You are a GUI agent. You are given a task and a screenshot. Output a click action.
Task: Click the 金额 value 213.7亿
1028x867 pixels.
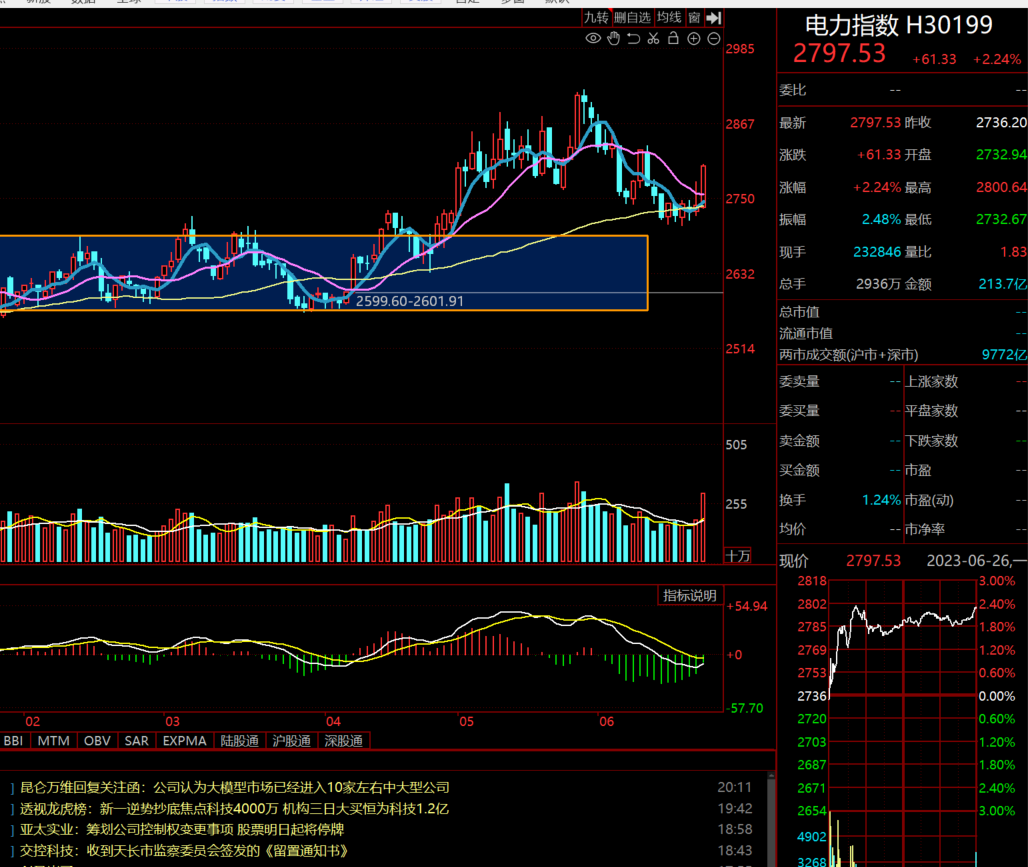[x=1003, y=284]
